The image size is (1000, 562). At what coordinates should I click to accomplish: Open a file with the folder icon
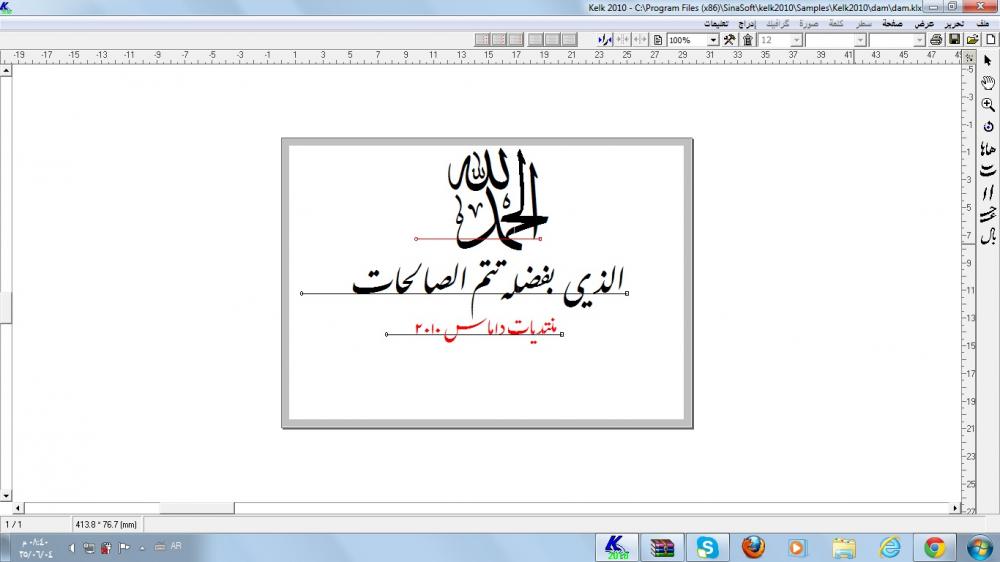pyautogui.click(x=972, y=39)
